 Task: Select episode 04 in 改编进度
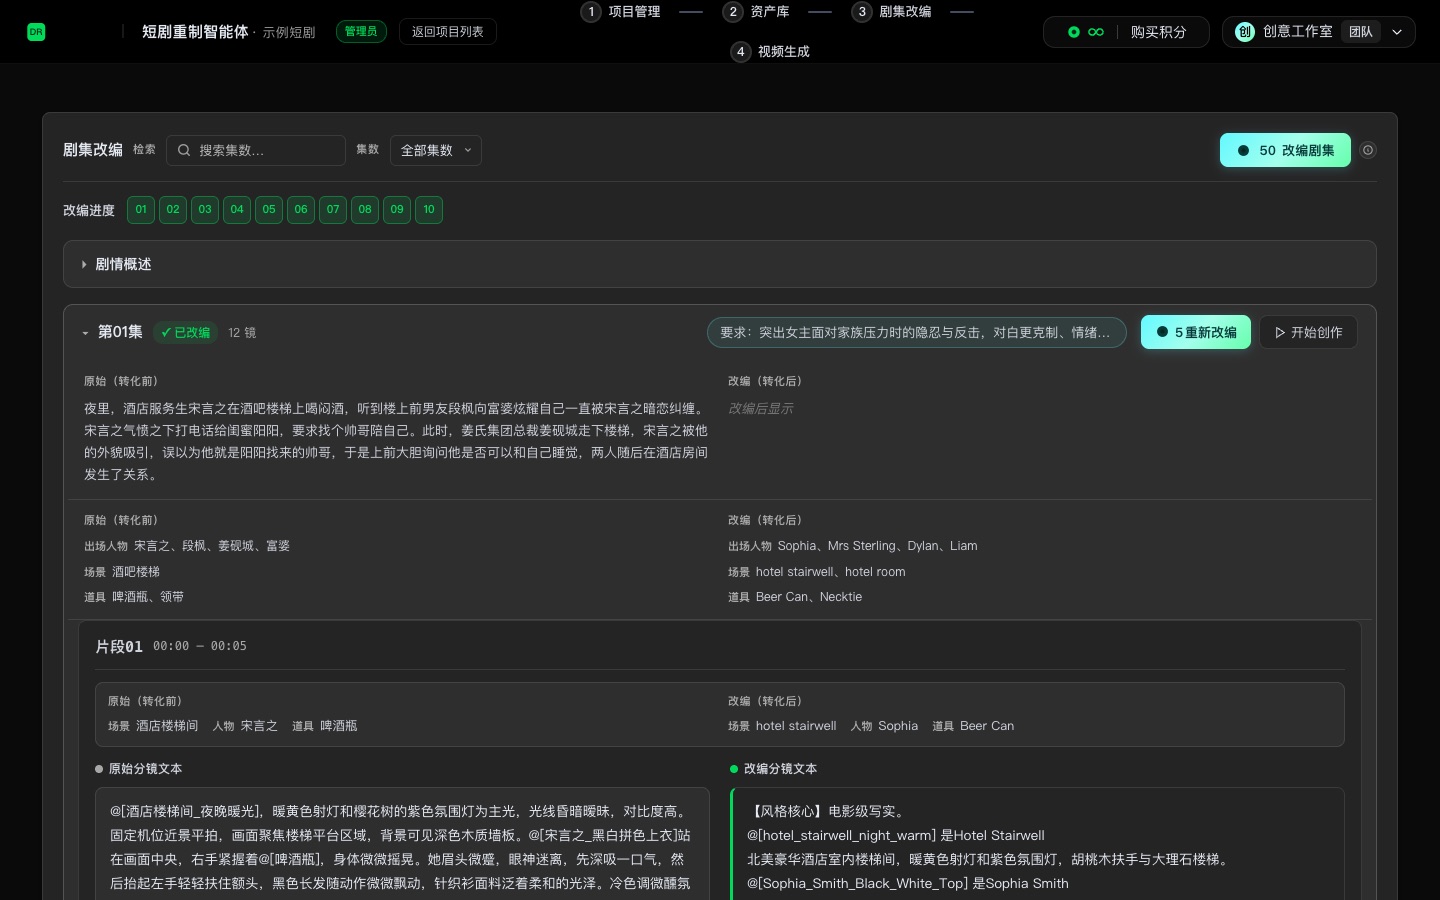(x=237, y=210)
